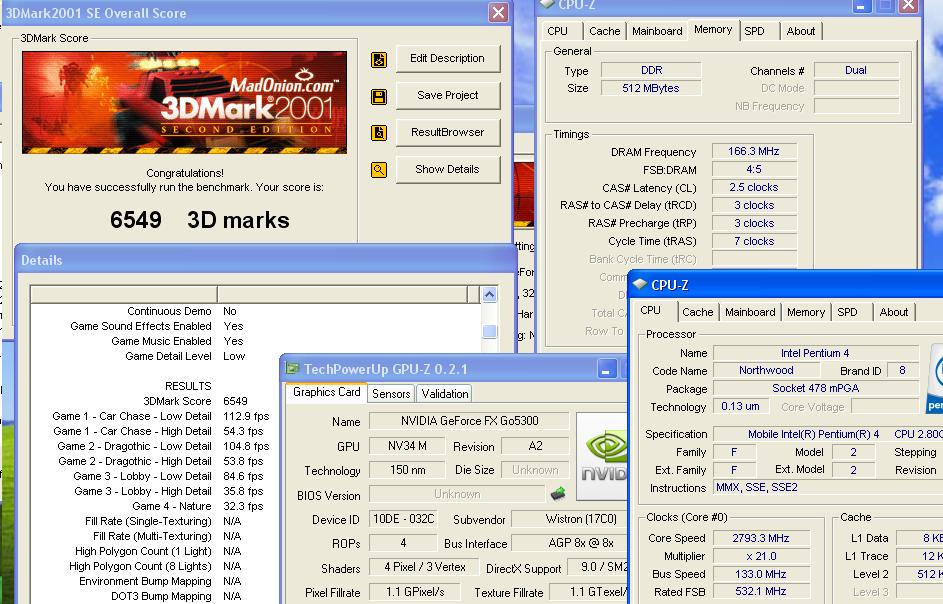
Task: Open About tab in front CPU-Z window
Action: (x=894, y=312)
